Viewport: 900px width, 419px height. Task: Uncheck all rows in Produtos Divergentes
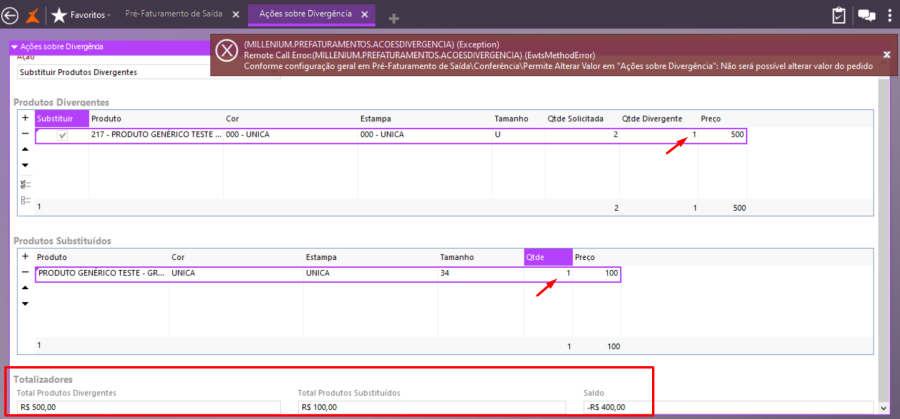[25, 200]
